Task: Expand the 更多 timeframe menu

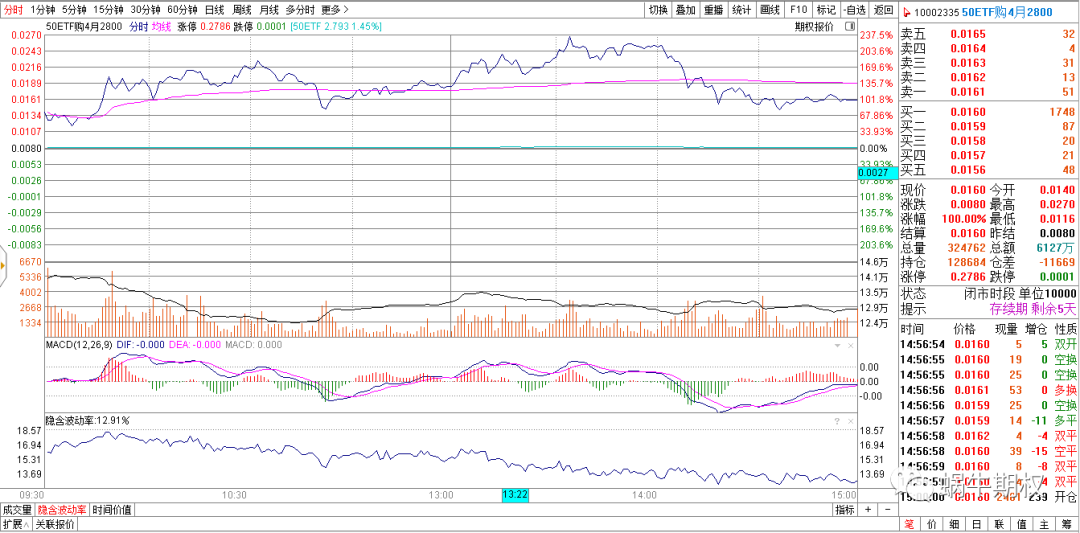Action: tap(334, 10)
